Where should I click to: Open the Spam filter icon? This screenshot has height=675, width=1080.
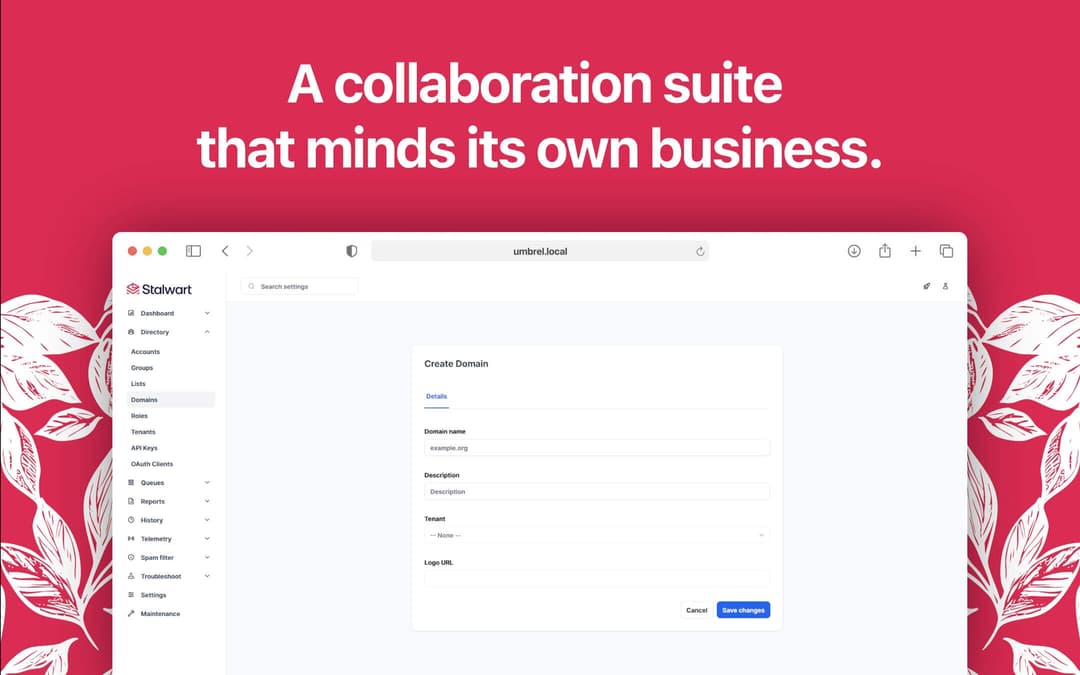click(x=132, y=557)
